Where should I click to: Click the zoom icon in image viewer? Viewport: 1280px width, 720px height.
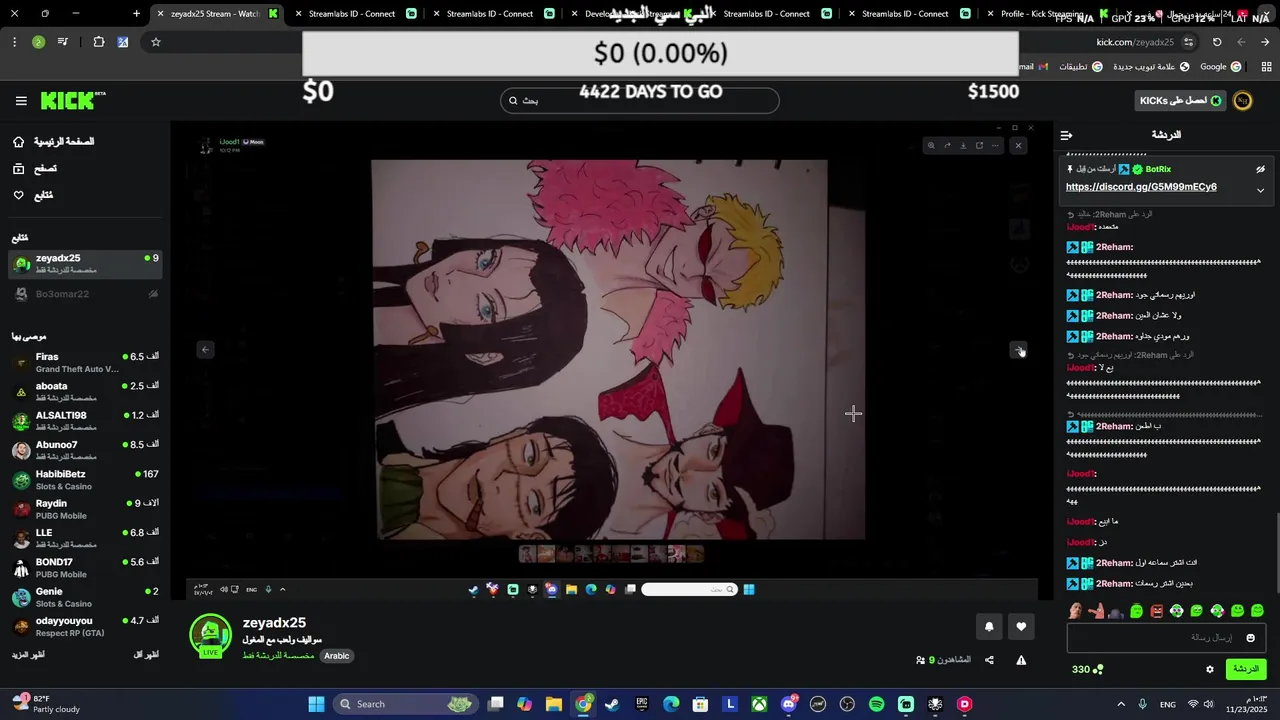tap(931, 146)
